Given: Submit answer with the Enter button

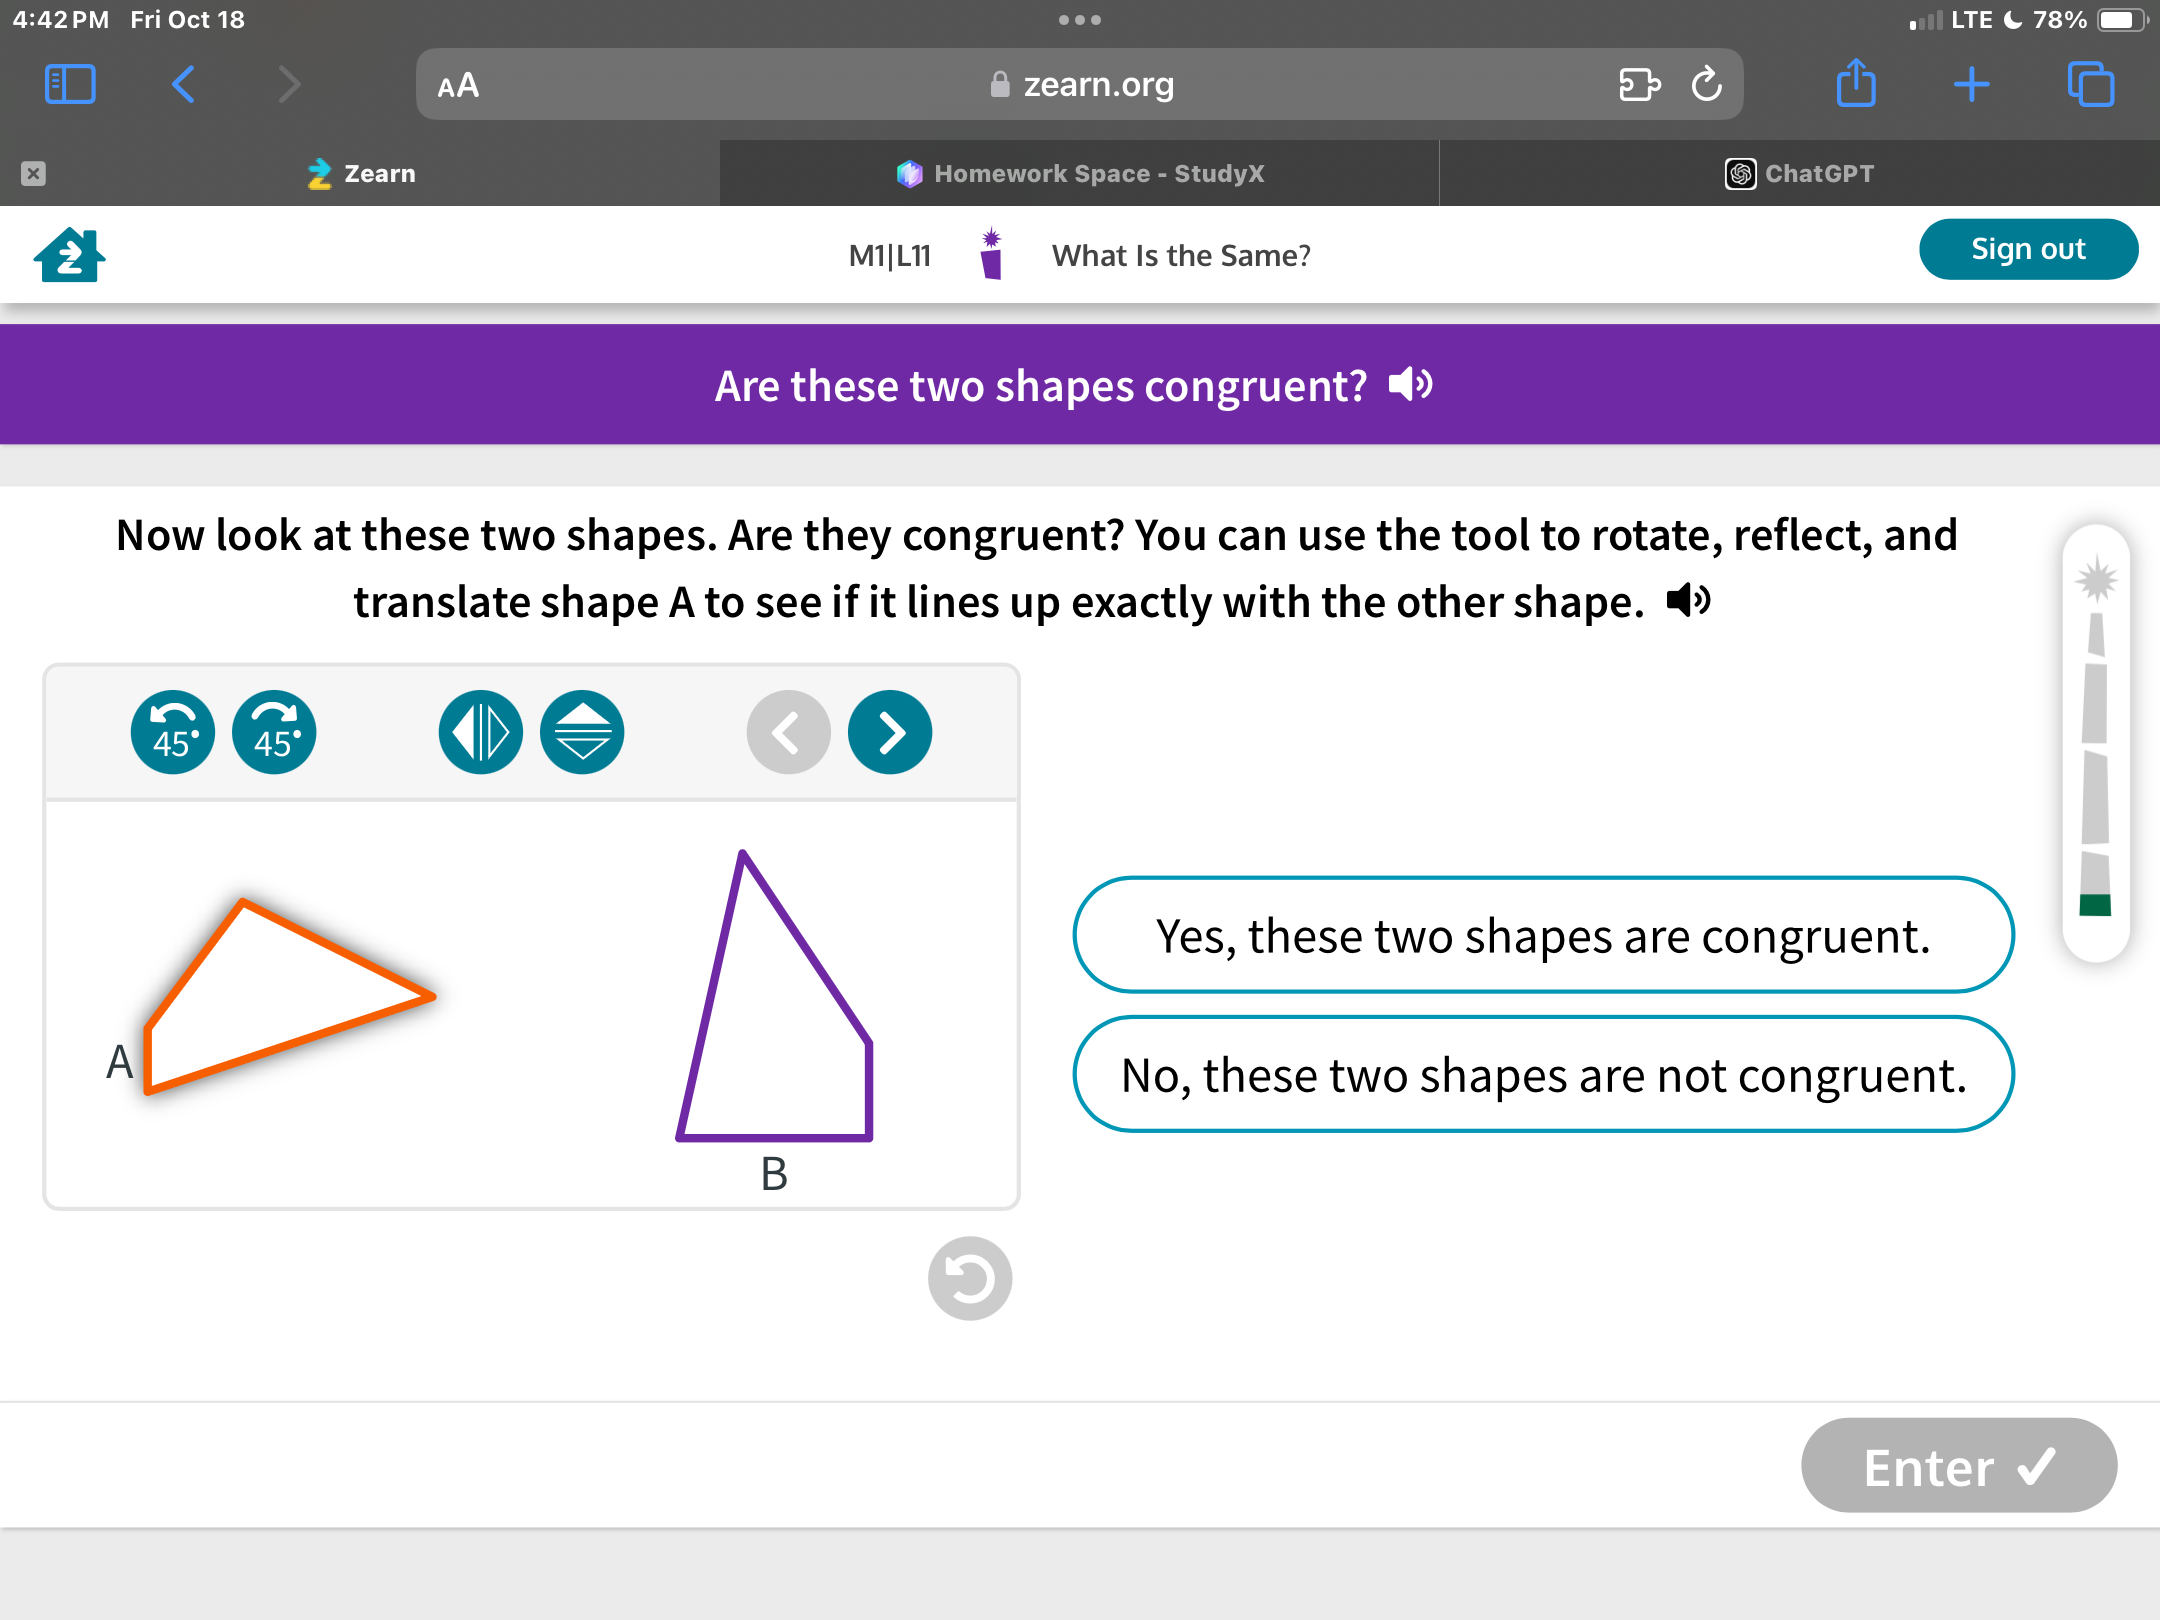Looking at the screenshot, I should click(x=1959, y=1466).
